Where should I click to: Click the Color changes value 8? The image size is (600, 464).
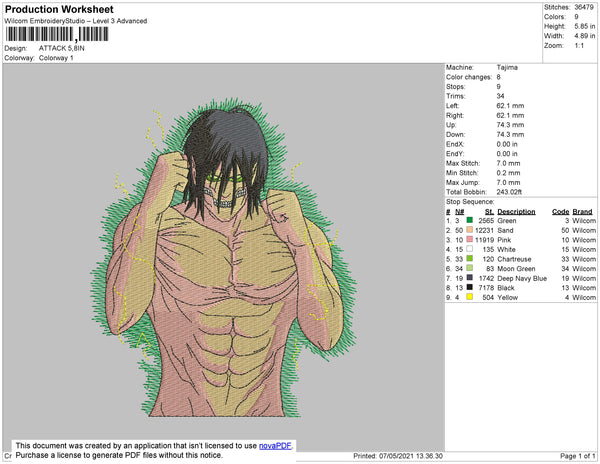point(499,77)
